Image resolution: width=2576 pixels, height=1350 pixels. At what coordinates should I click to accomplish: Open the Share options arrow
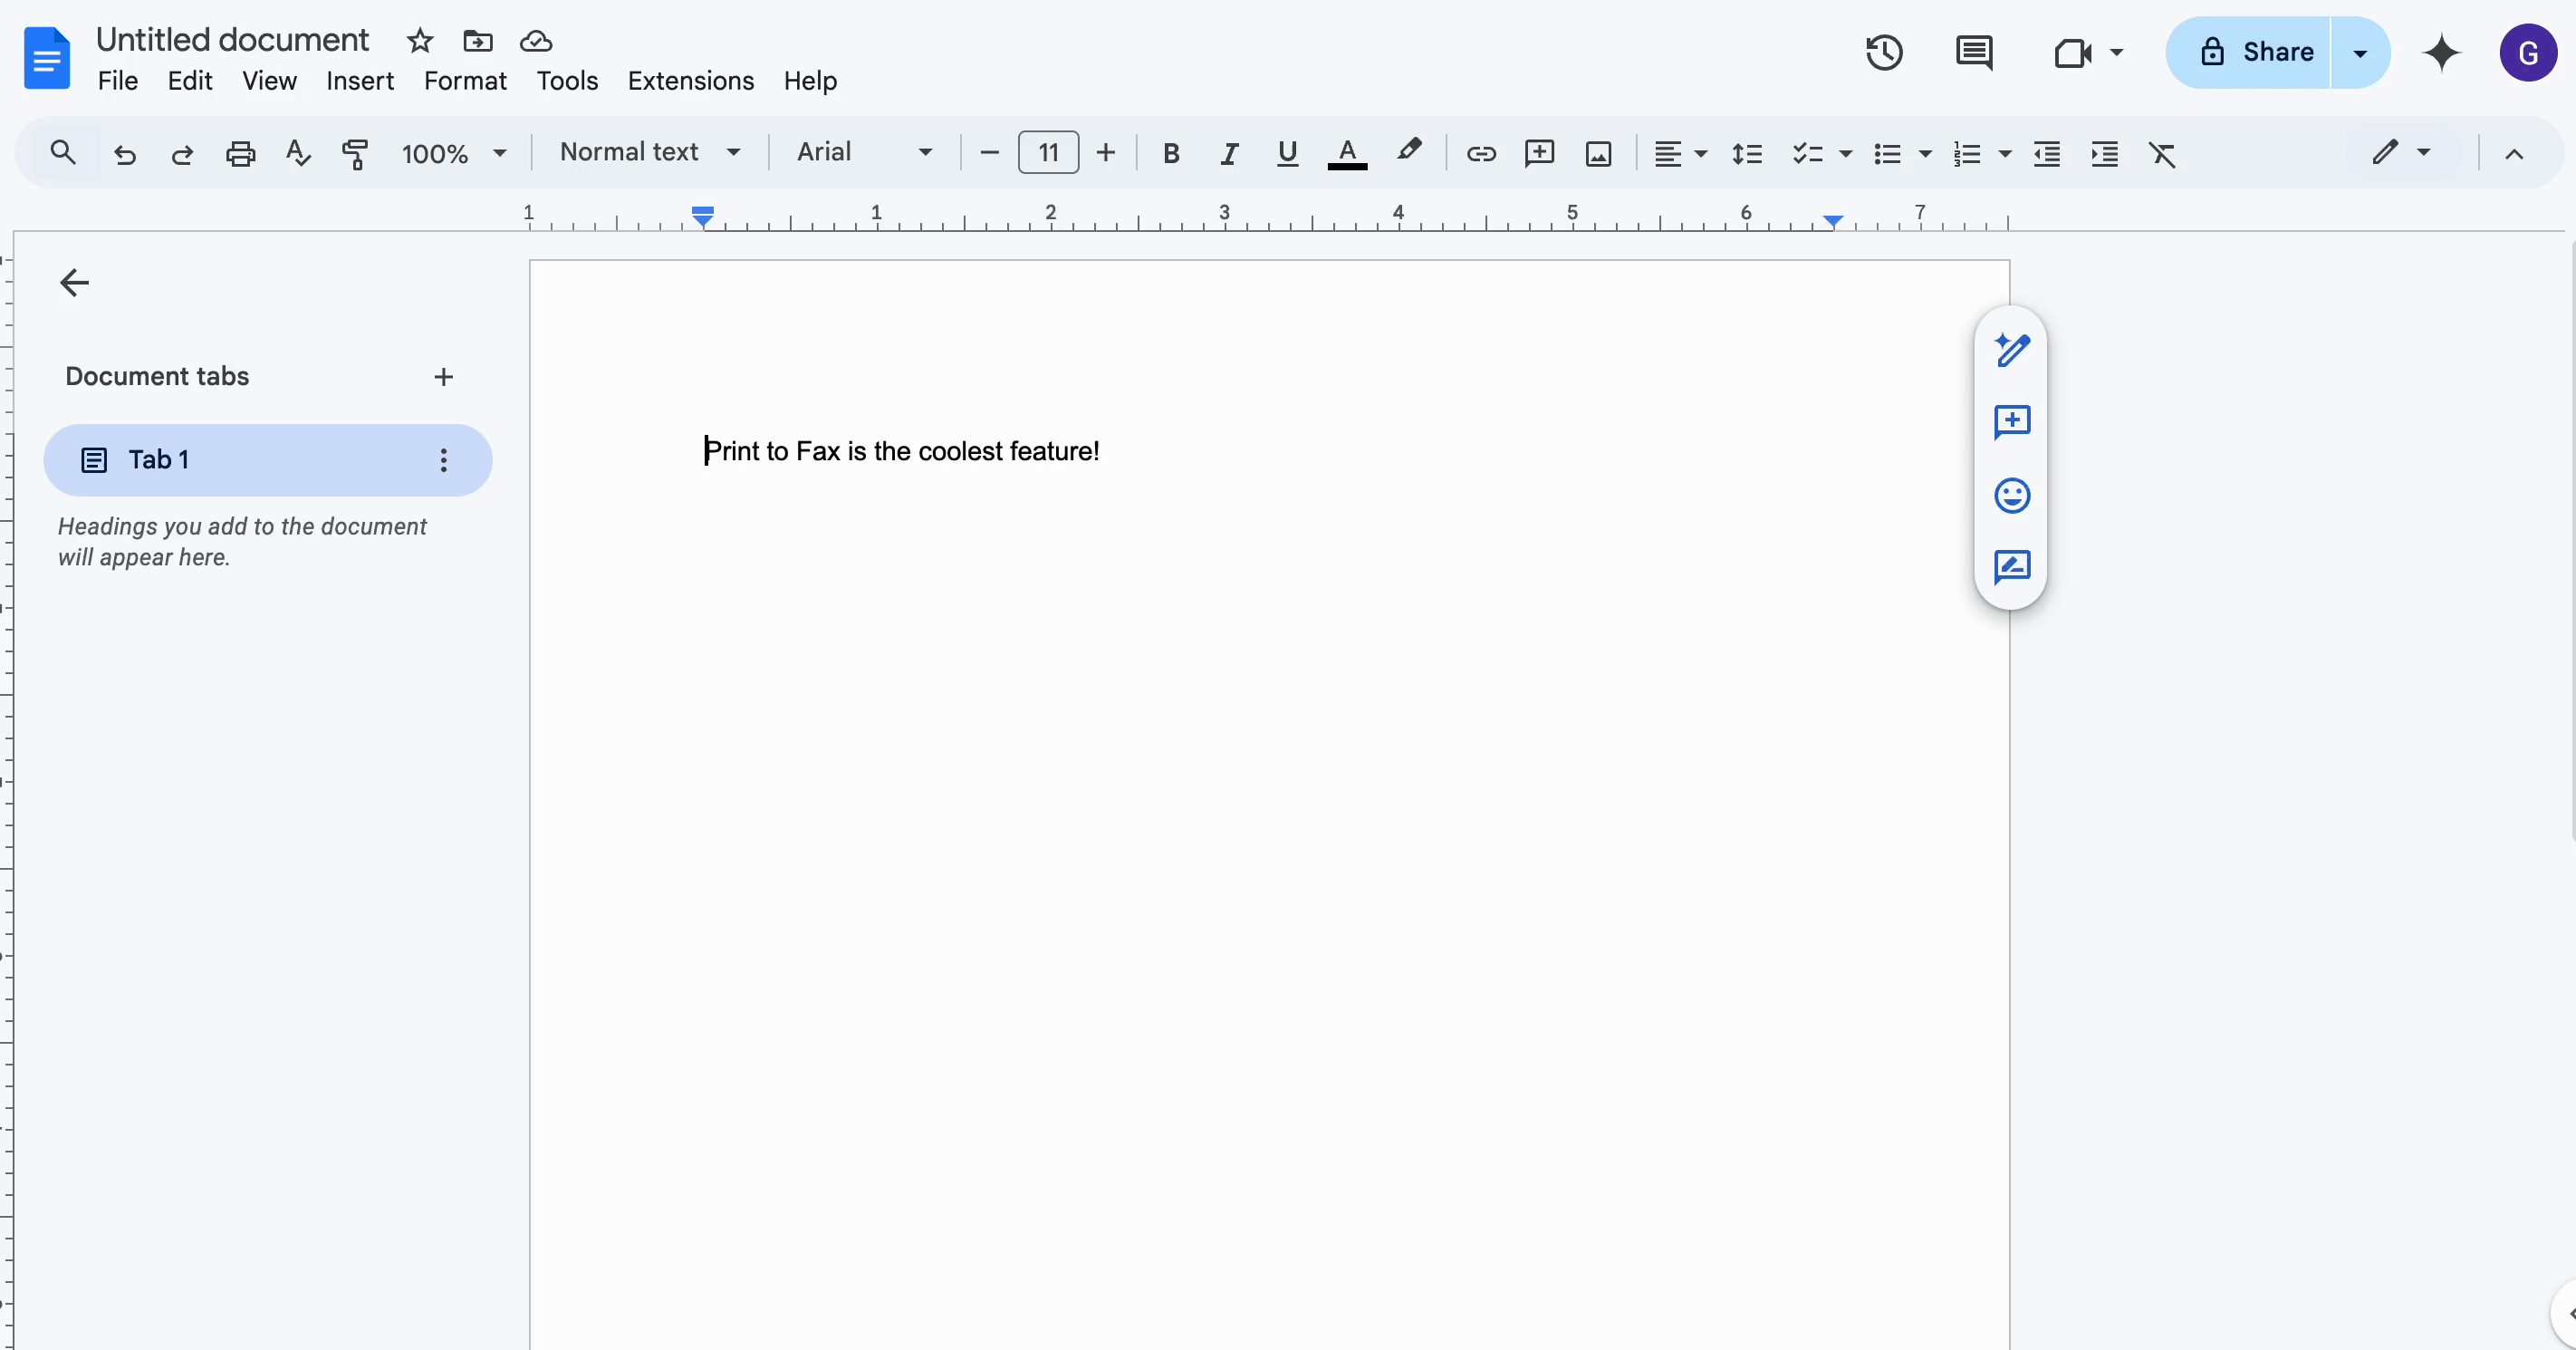[2360, 53]
